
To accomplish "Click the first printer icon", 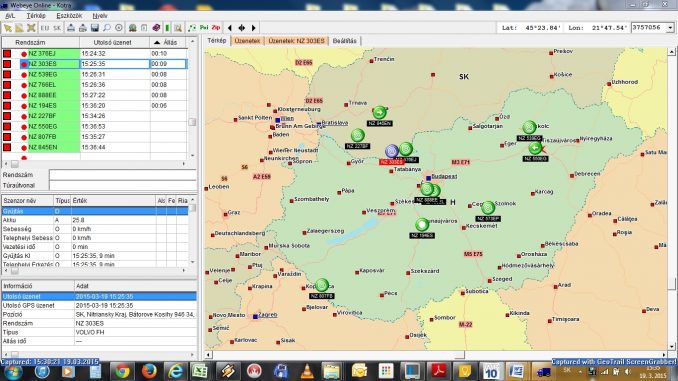I will coord(70,28).
